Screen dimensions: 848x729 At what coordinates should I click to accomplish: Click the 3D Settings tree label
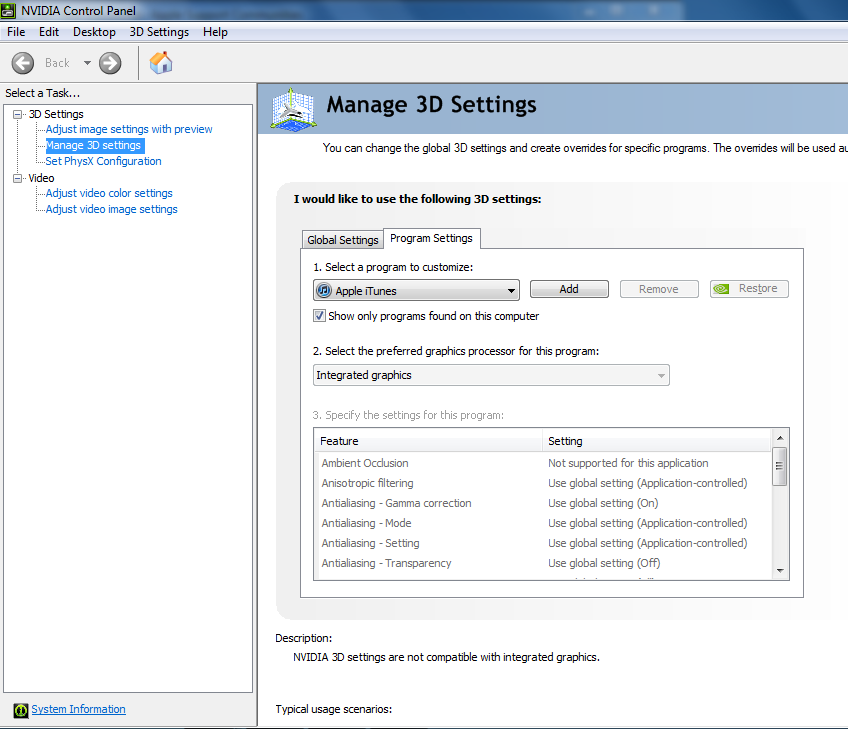coord(56,114)
